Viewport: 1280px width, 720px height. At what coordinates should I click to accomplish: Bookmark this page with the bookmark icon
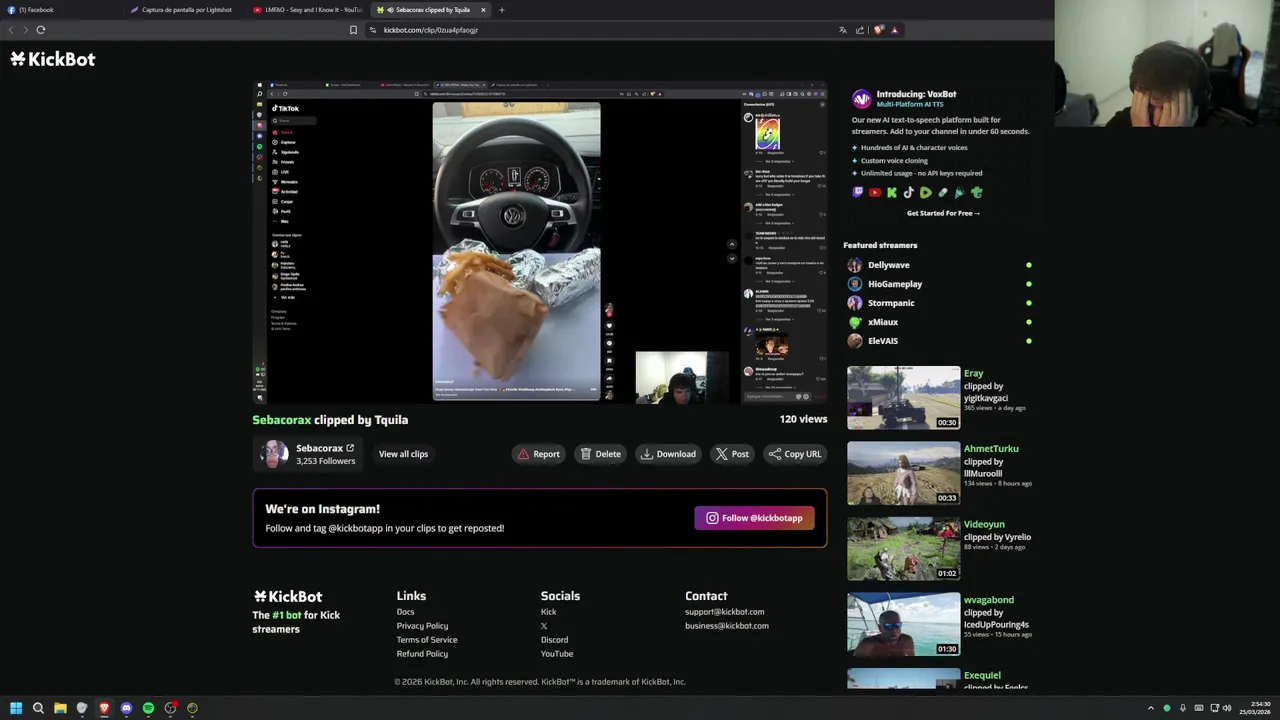(x=353, y=30)
